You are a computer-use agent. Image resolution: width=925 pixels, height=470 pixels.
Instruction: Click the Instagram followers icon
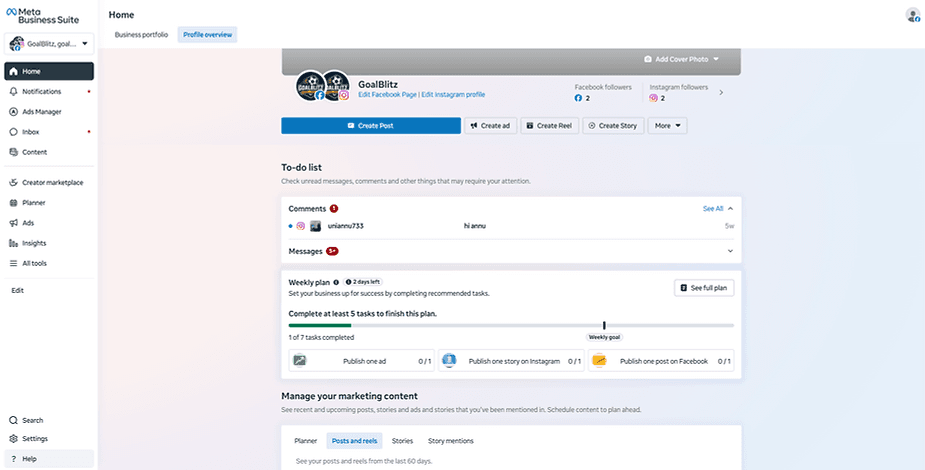tap(653, 98)
